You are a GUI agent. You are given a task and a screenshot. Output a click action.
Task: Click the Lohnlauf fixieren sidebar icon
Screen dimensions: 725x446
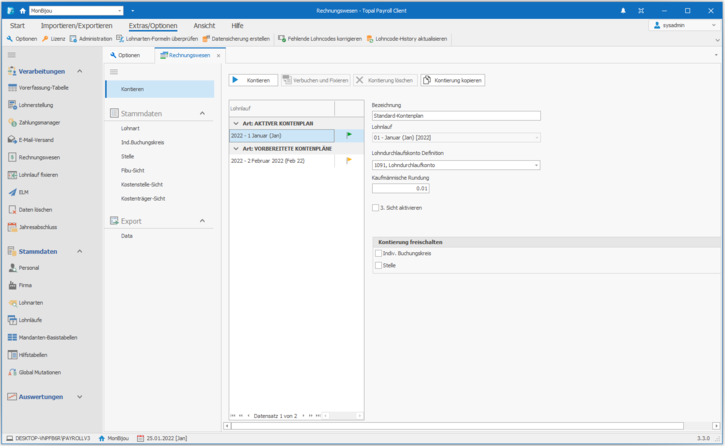[12, 174]
